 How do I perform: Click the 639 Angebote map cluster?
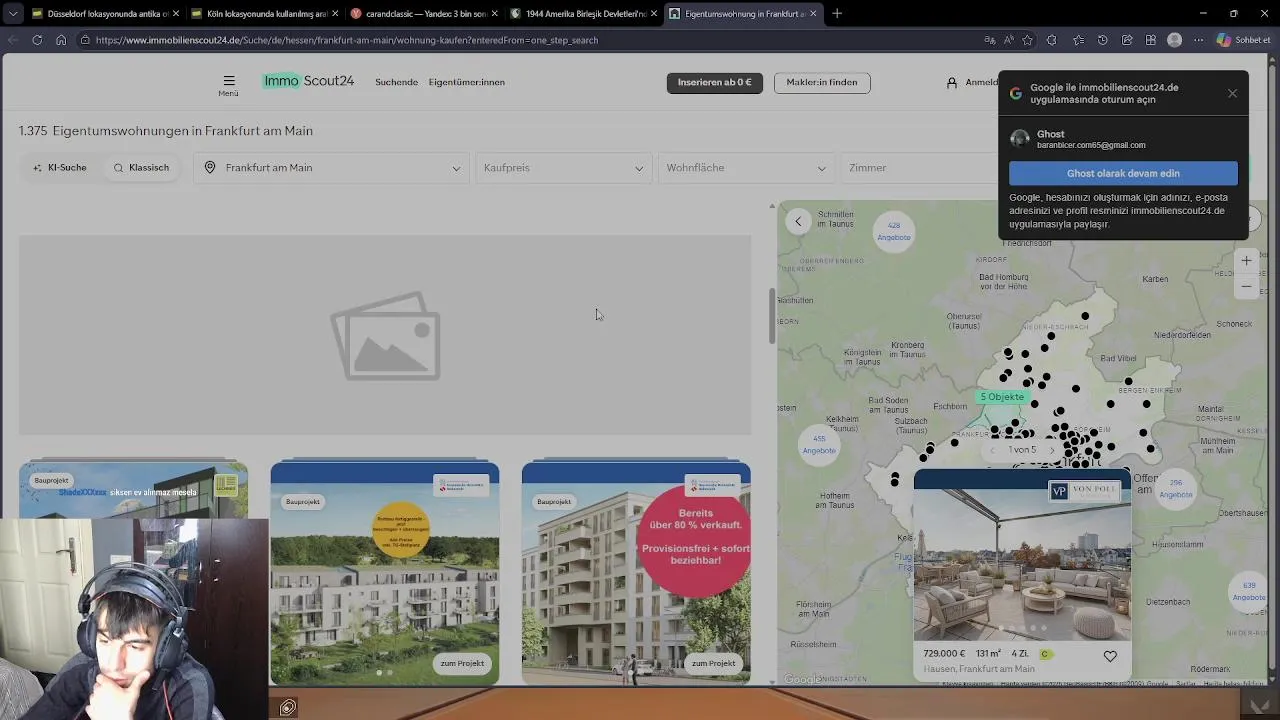(x=1248, y=591)
